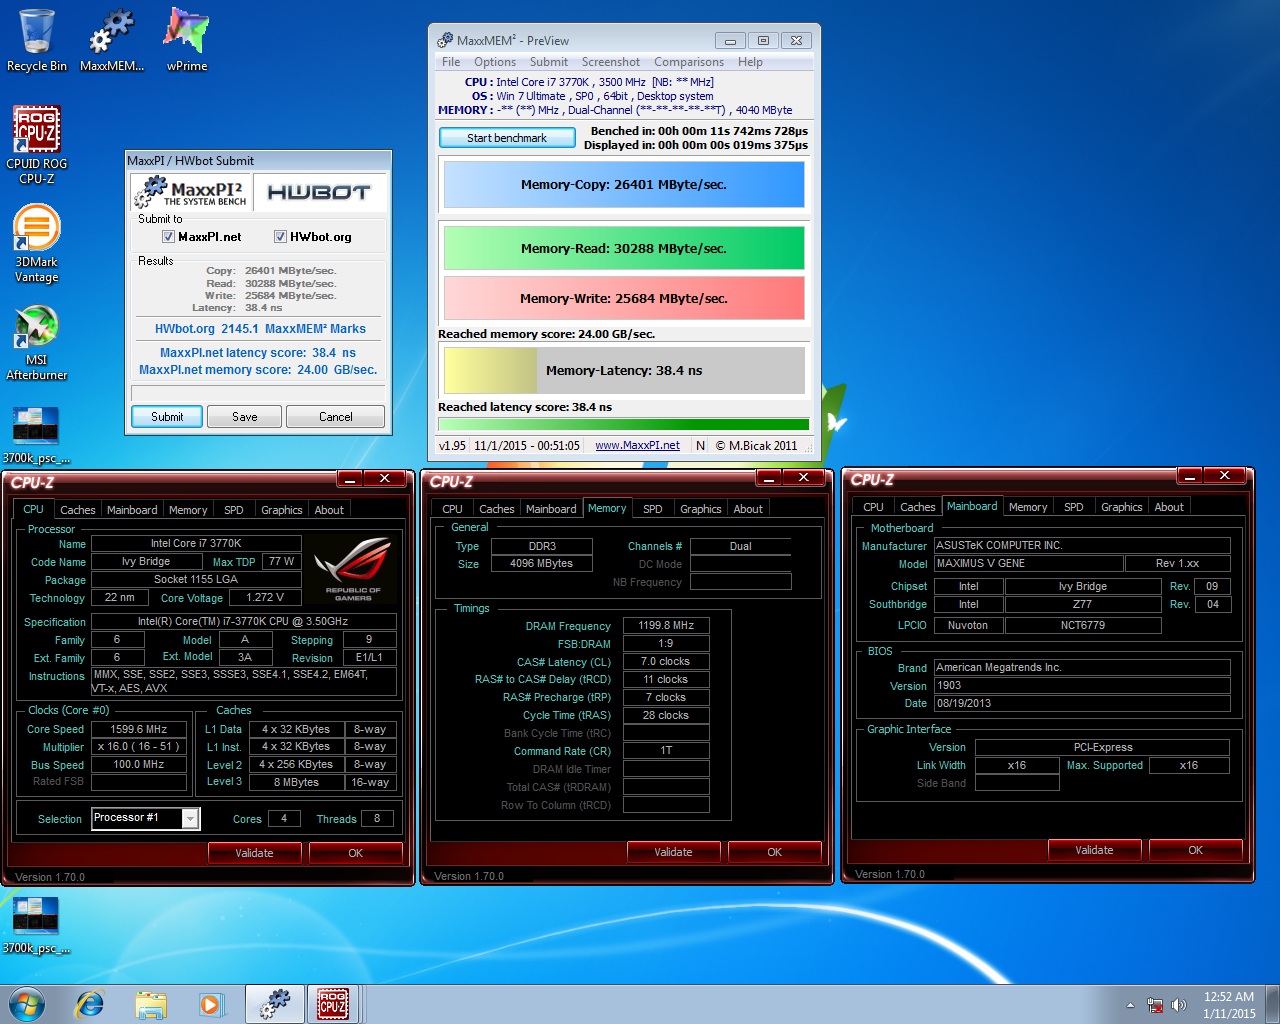Show hidden system tray icons

click(x=1130, y=1005)
